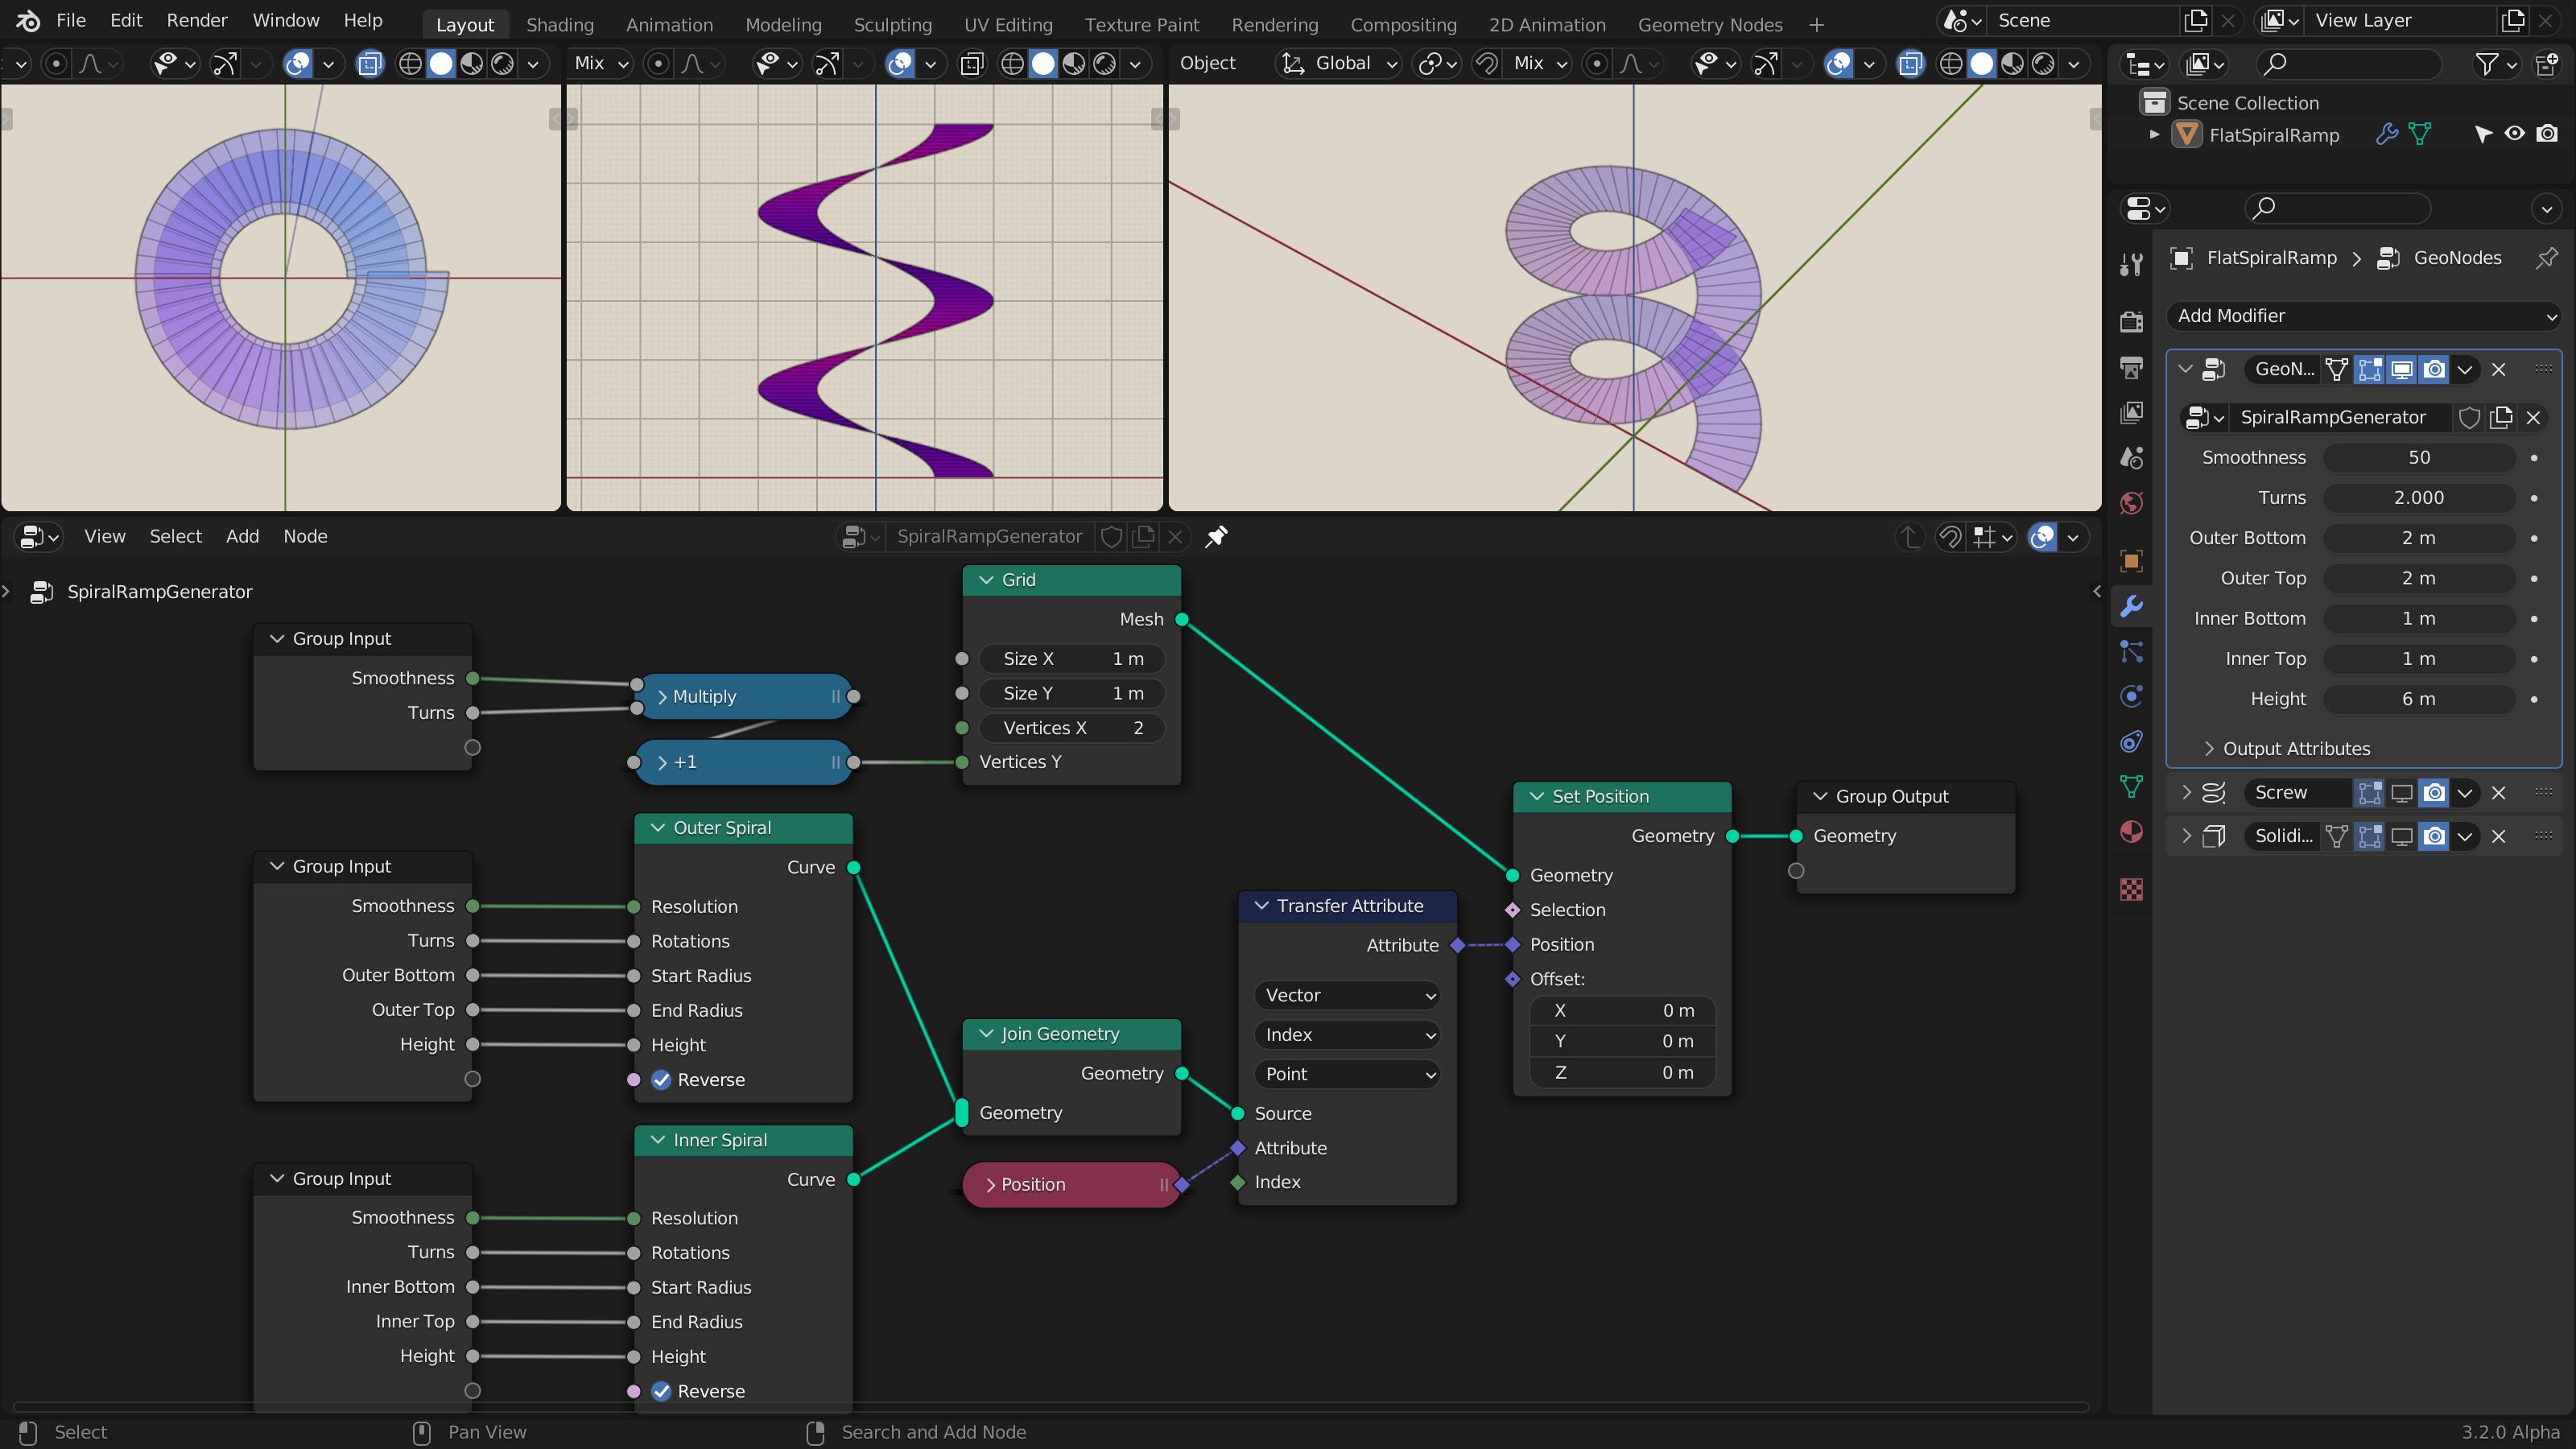This screenshot has height=1449, width=2576.
Task: Open the Object Data properties tab
Action: [2131, 787]
